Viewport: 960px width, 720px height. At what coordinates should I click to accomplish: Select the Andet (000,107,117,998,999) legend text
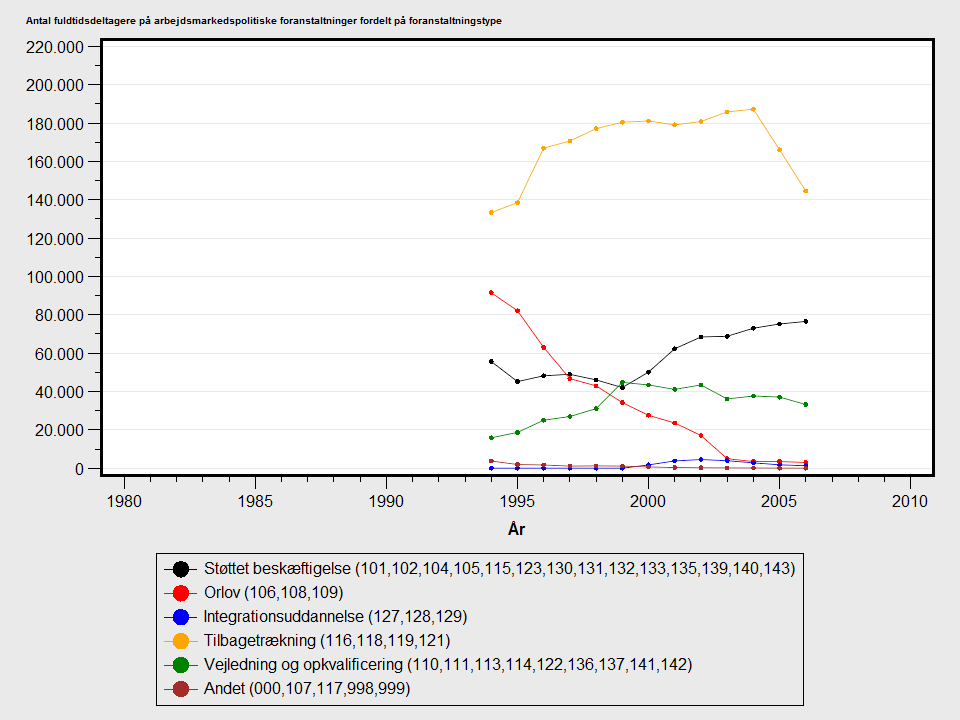tap(307, 689)
